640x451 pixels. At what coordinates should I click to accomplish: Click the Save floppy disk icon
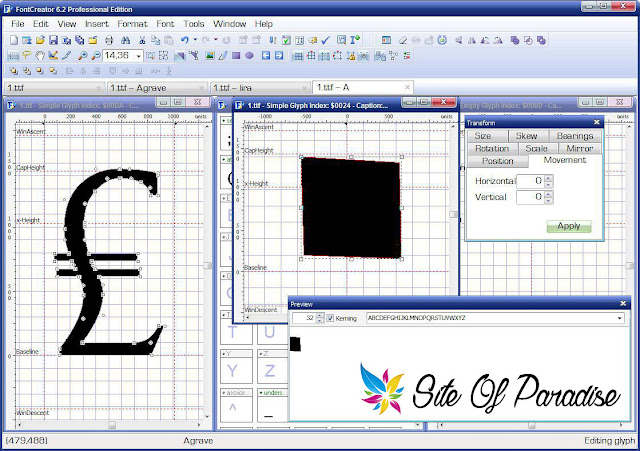pos(53,40)
